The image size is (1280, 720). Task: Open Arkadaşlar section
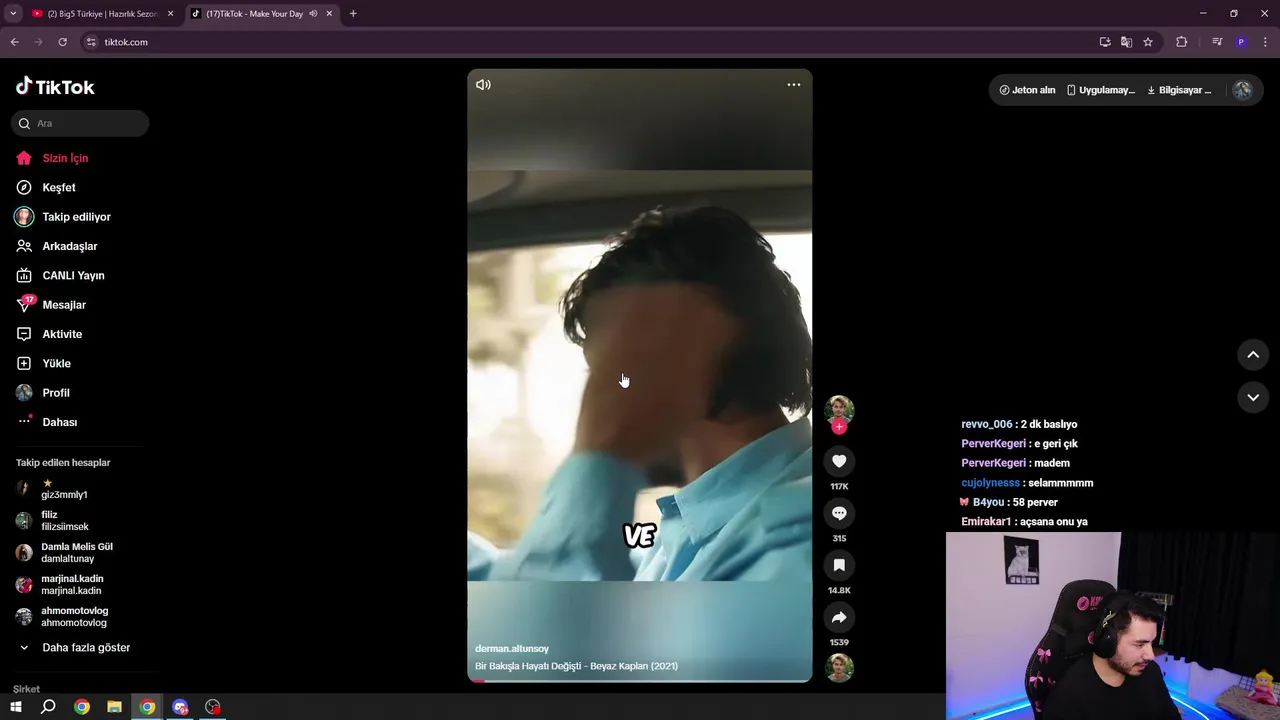click(69, 246)
